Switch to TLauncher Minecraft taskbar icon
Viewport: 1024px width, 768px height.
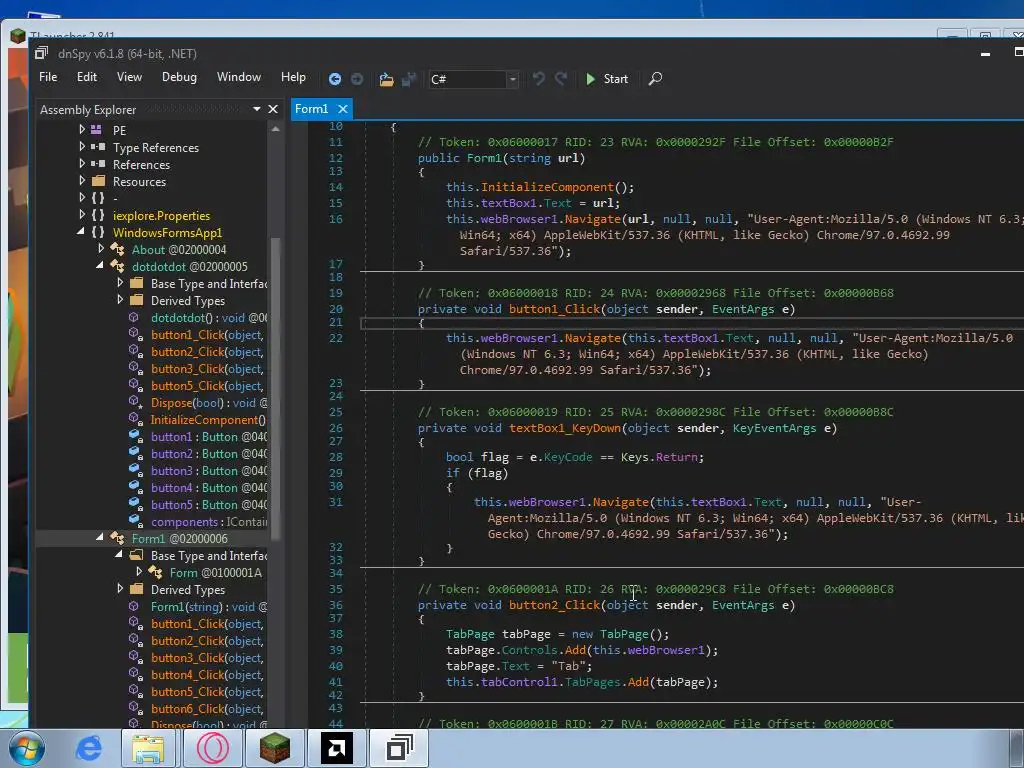(274, 748)
